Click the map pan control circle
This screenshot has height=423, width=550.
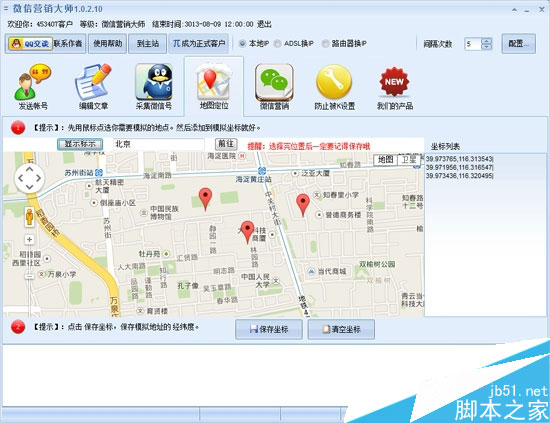coord(29,178)
